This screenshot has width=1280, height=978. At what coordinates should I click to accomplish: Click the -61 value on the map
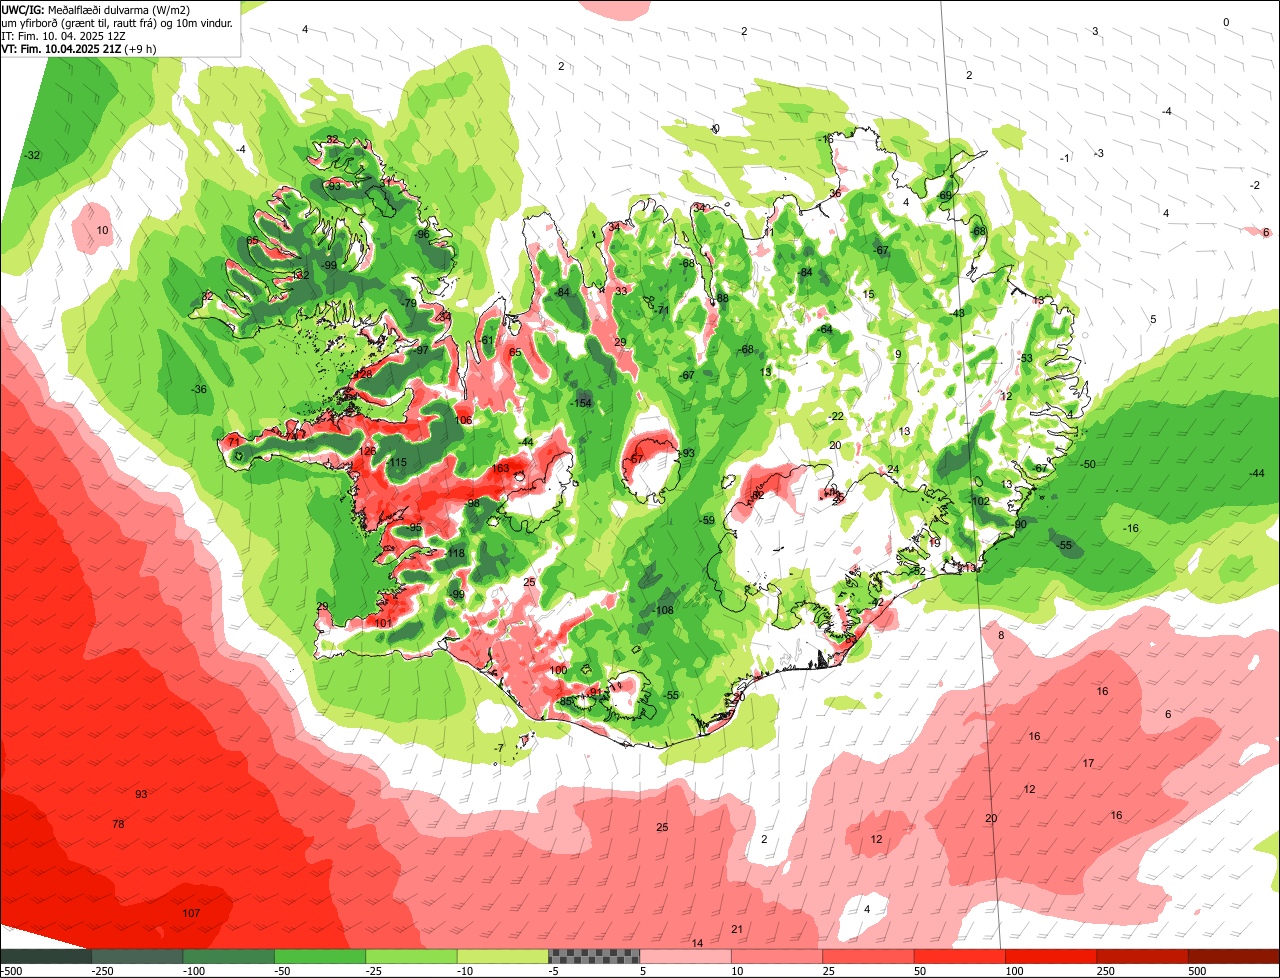click(x=486, y=341)
